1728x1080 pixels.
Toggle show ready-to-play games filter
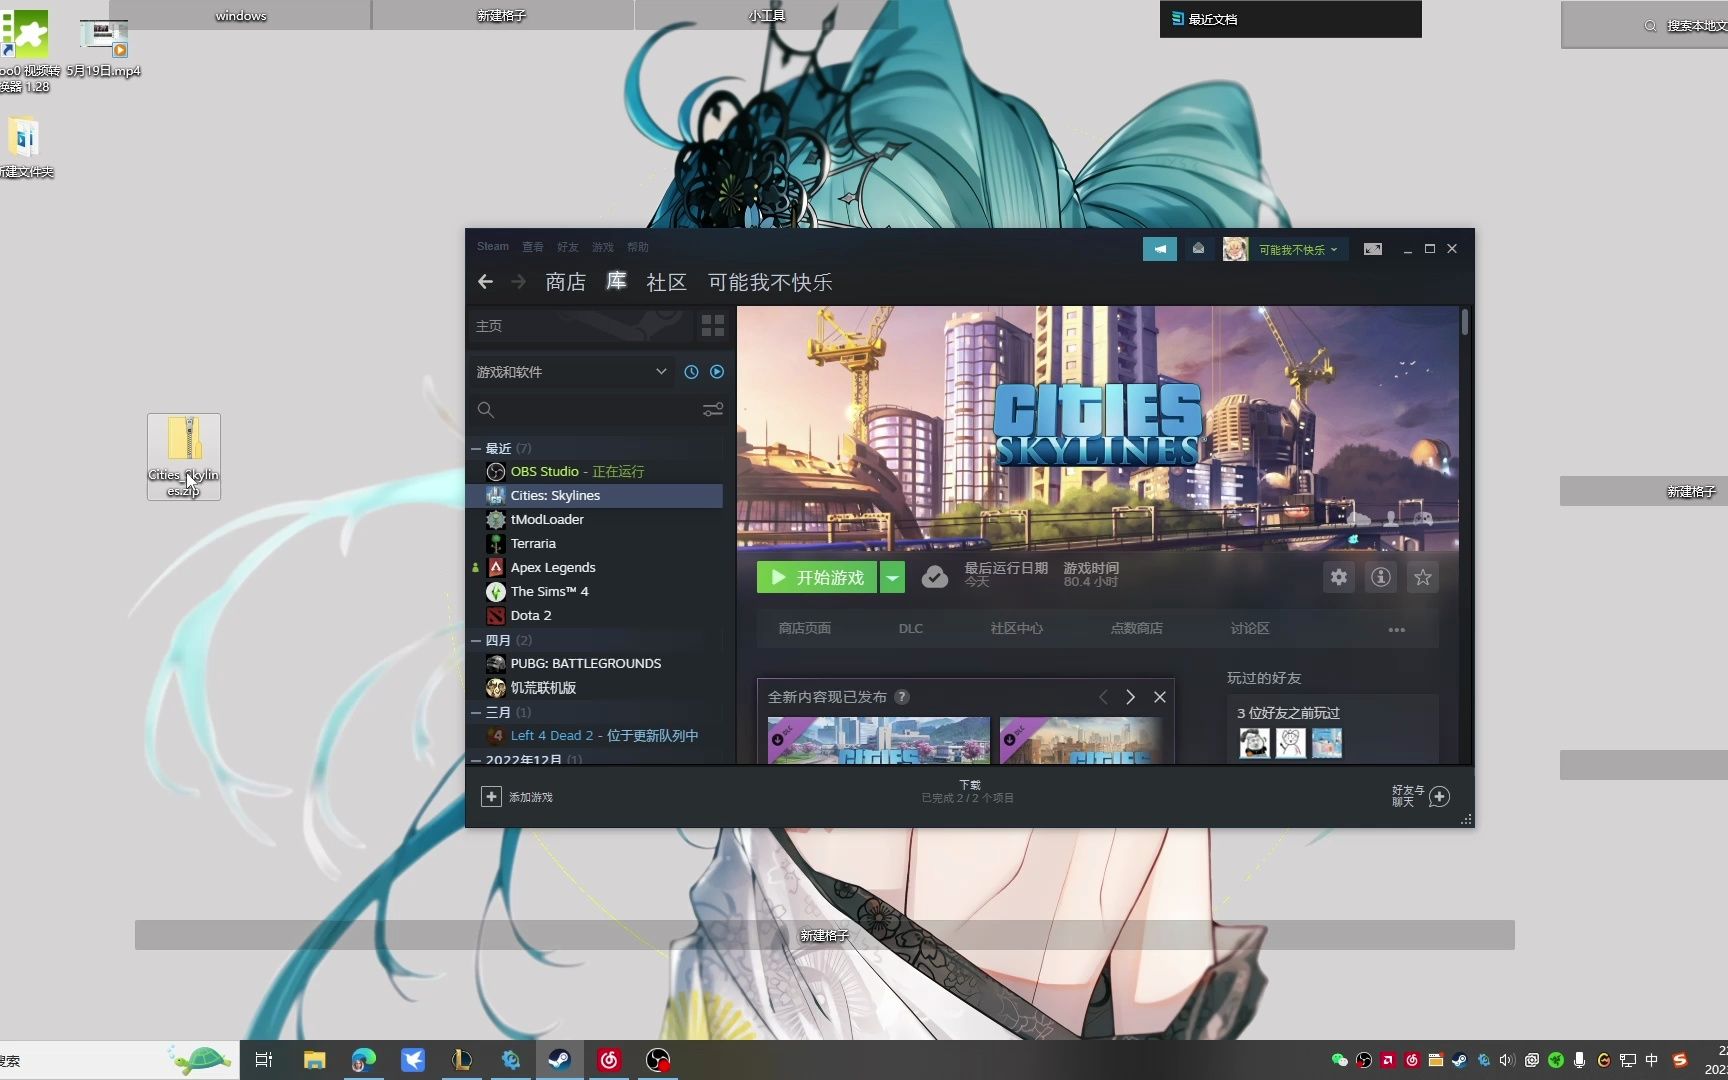tap(717, 372)
